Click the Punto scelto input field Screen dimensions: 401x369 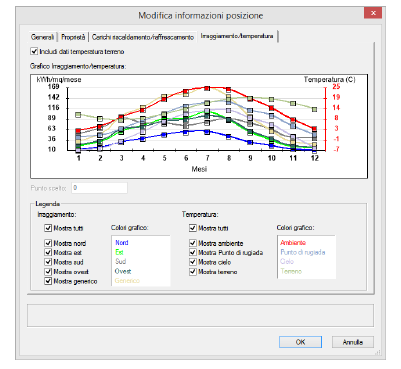(x=100, y=188)
